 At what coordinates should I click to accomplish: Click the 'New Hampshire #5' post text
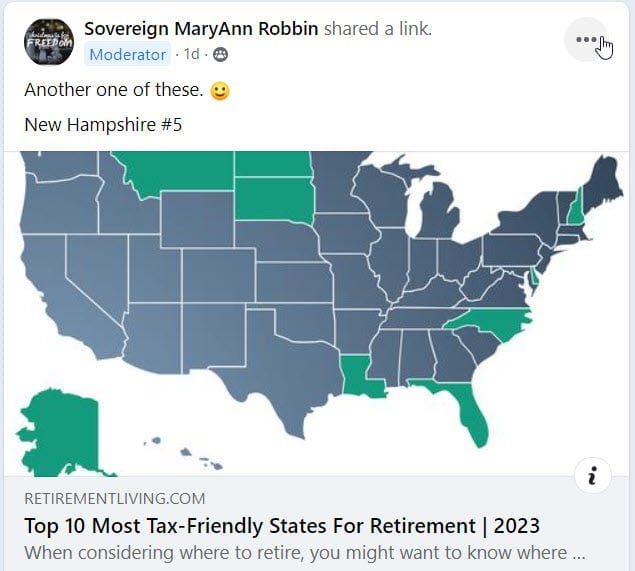click(x=103, y=125)
